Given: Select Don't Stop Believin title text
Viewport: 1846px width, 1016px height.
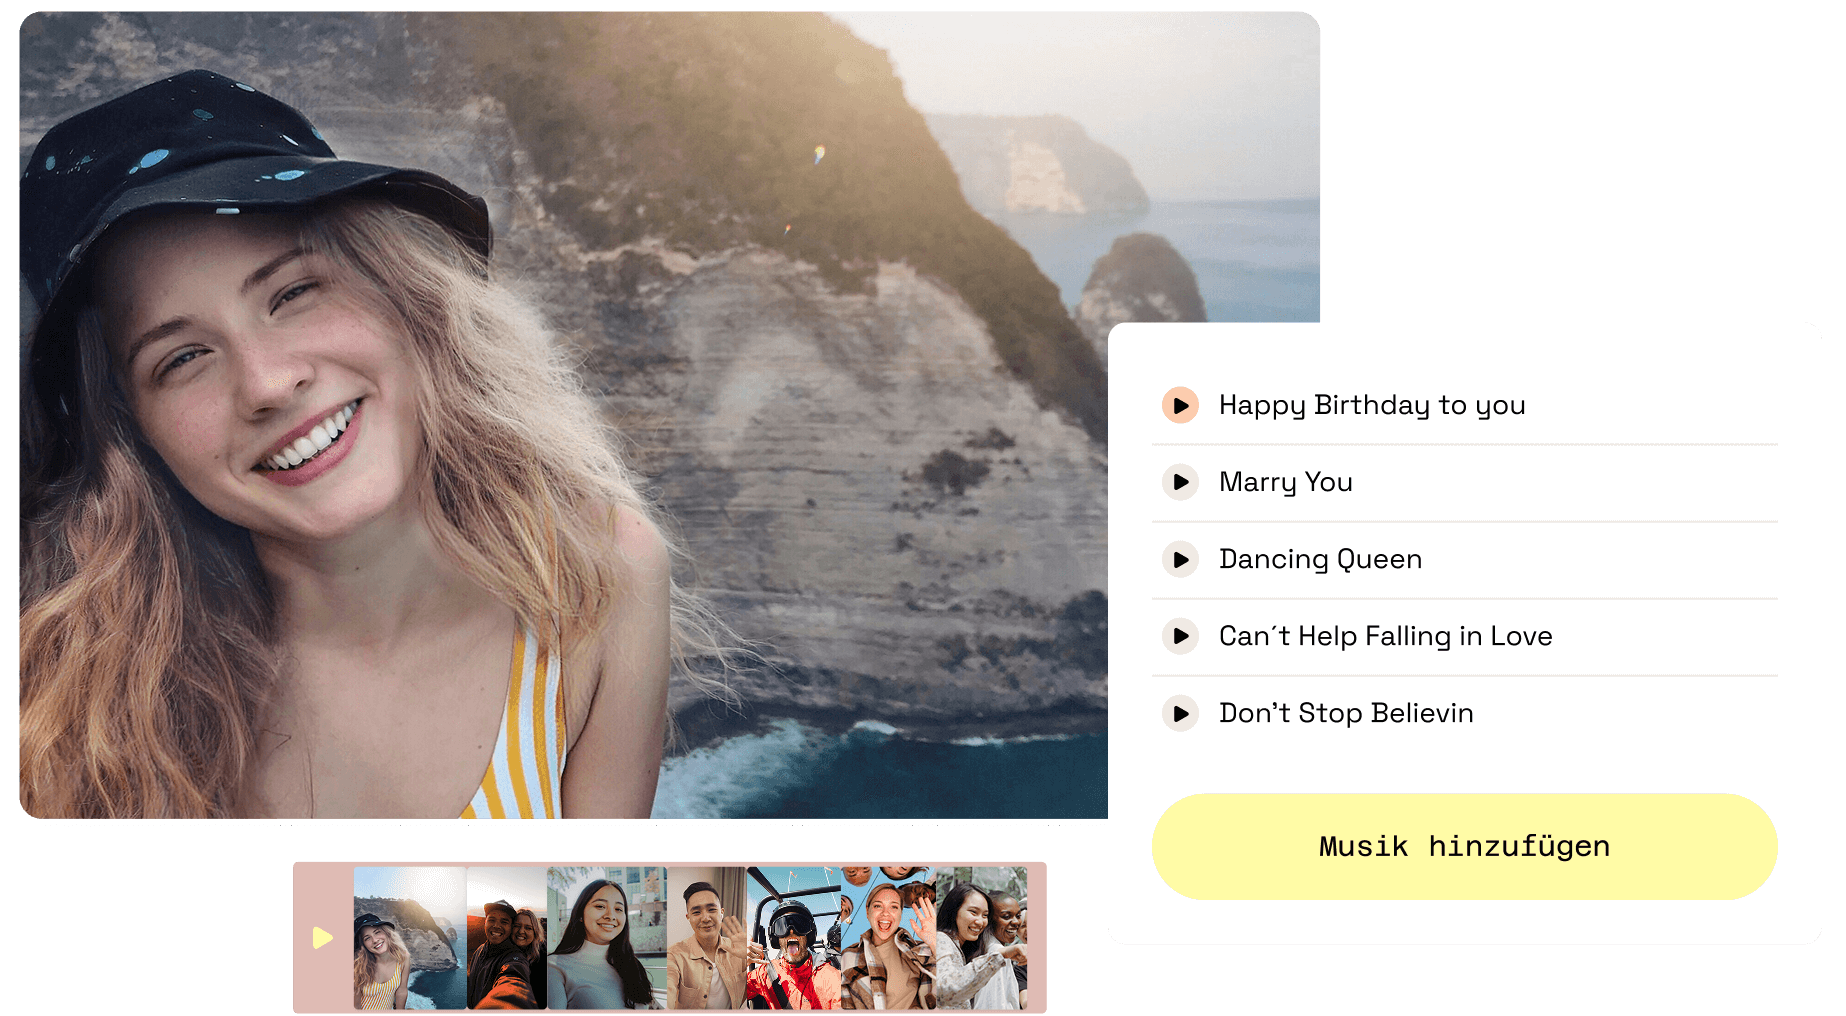Looking at the screenshot, I should pyautogui.click(x=1346, y=713).
